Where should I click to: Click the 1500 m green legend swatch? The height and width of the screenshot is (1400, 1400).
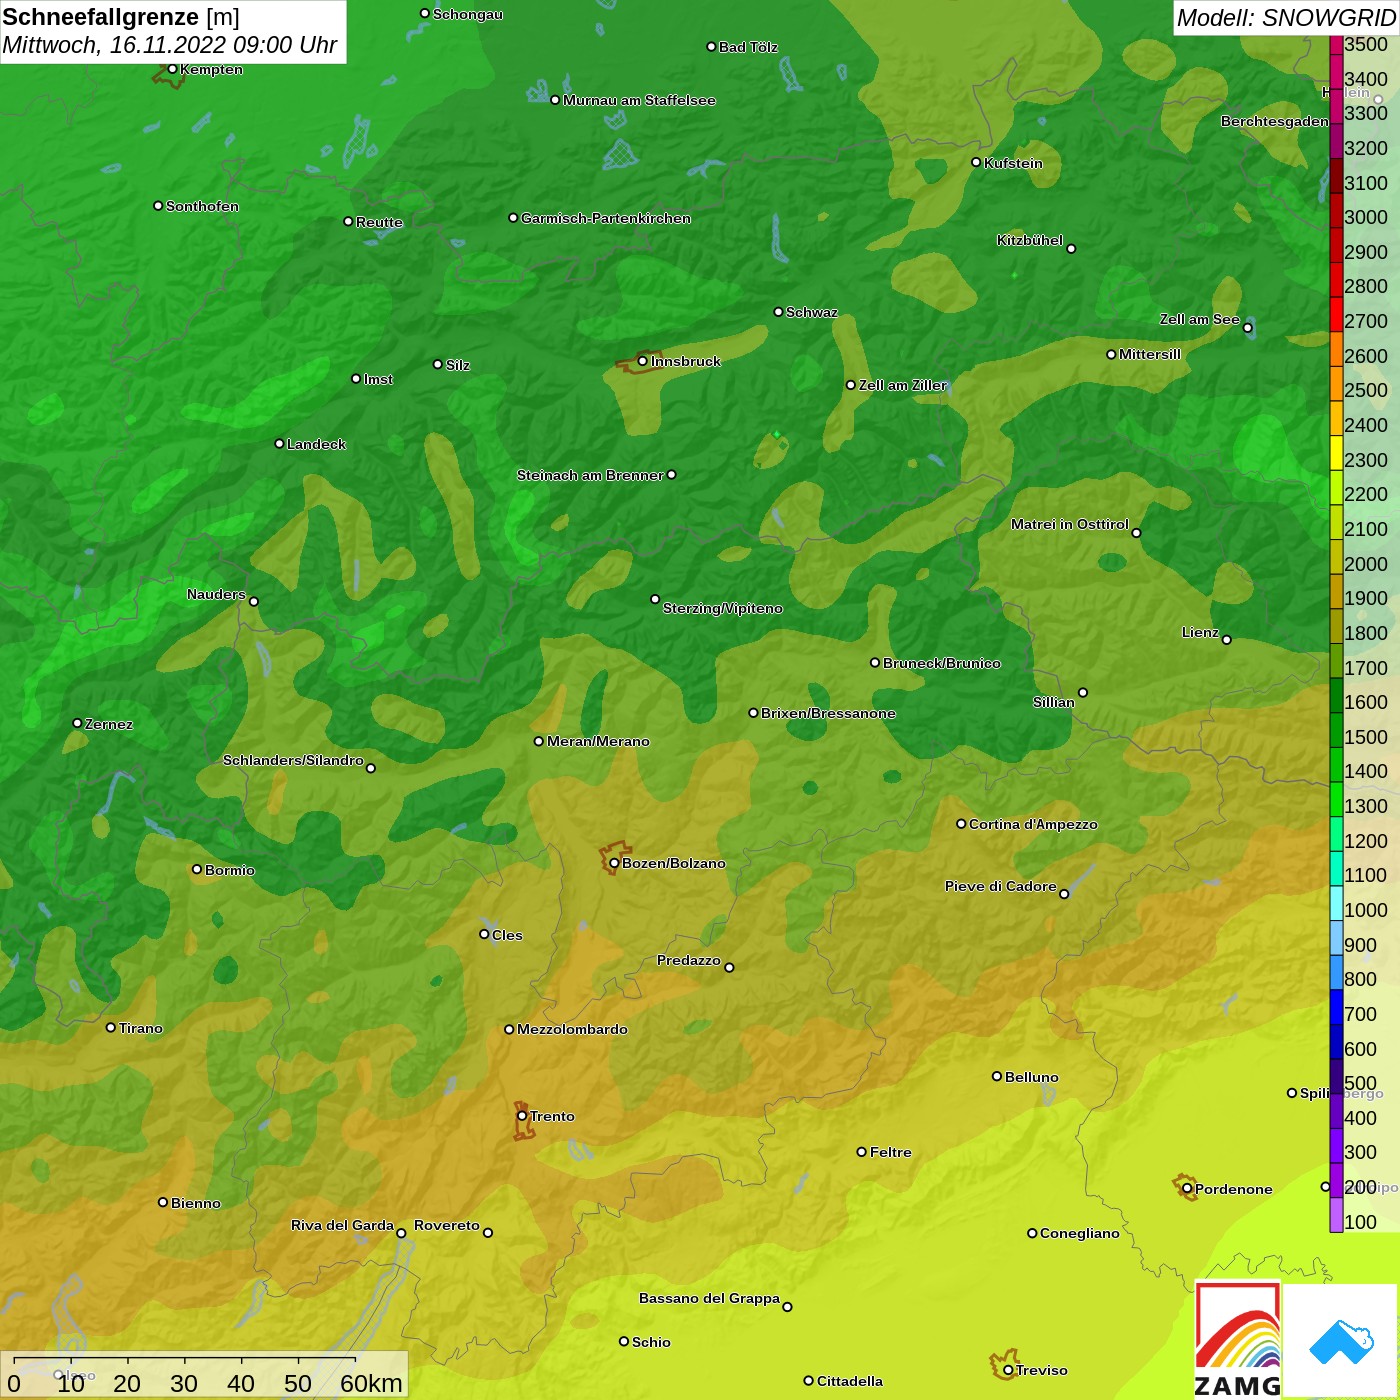coord(1336,729)
